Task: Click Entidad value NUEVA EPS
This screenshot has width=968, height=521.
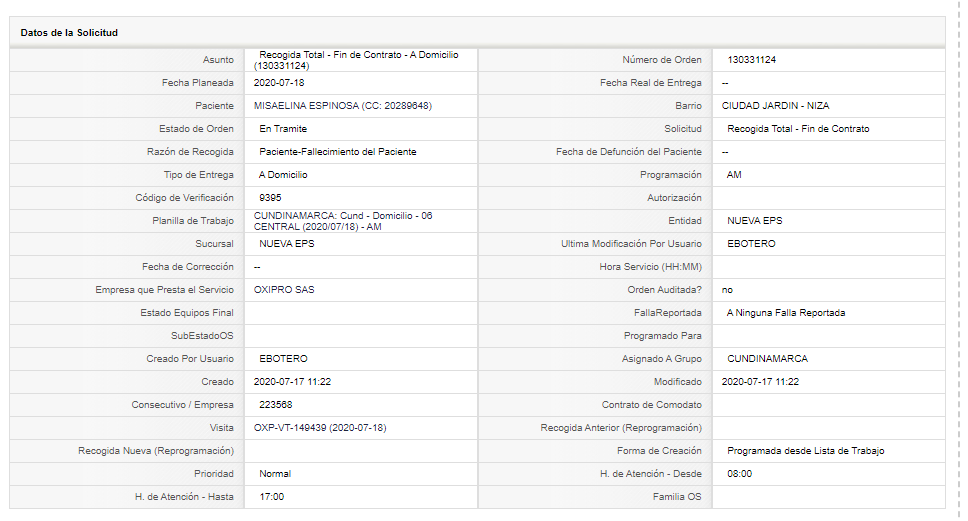Action: pos(754,220)
